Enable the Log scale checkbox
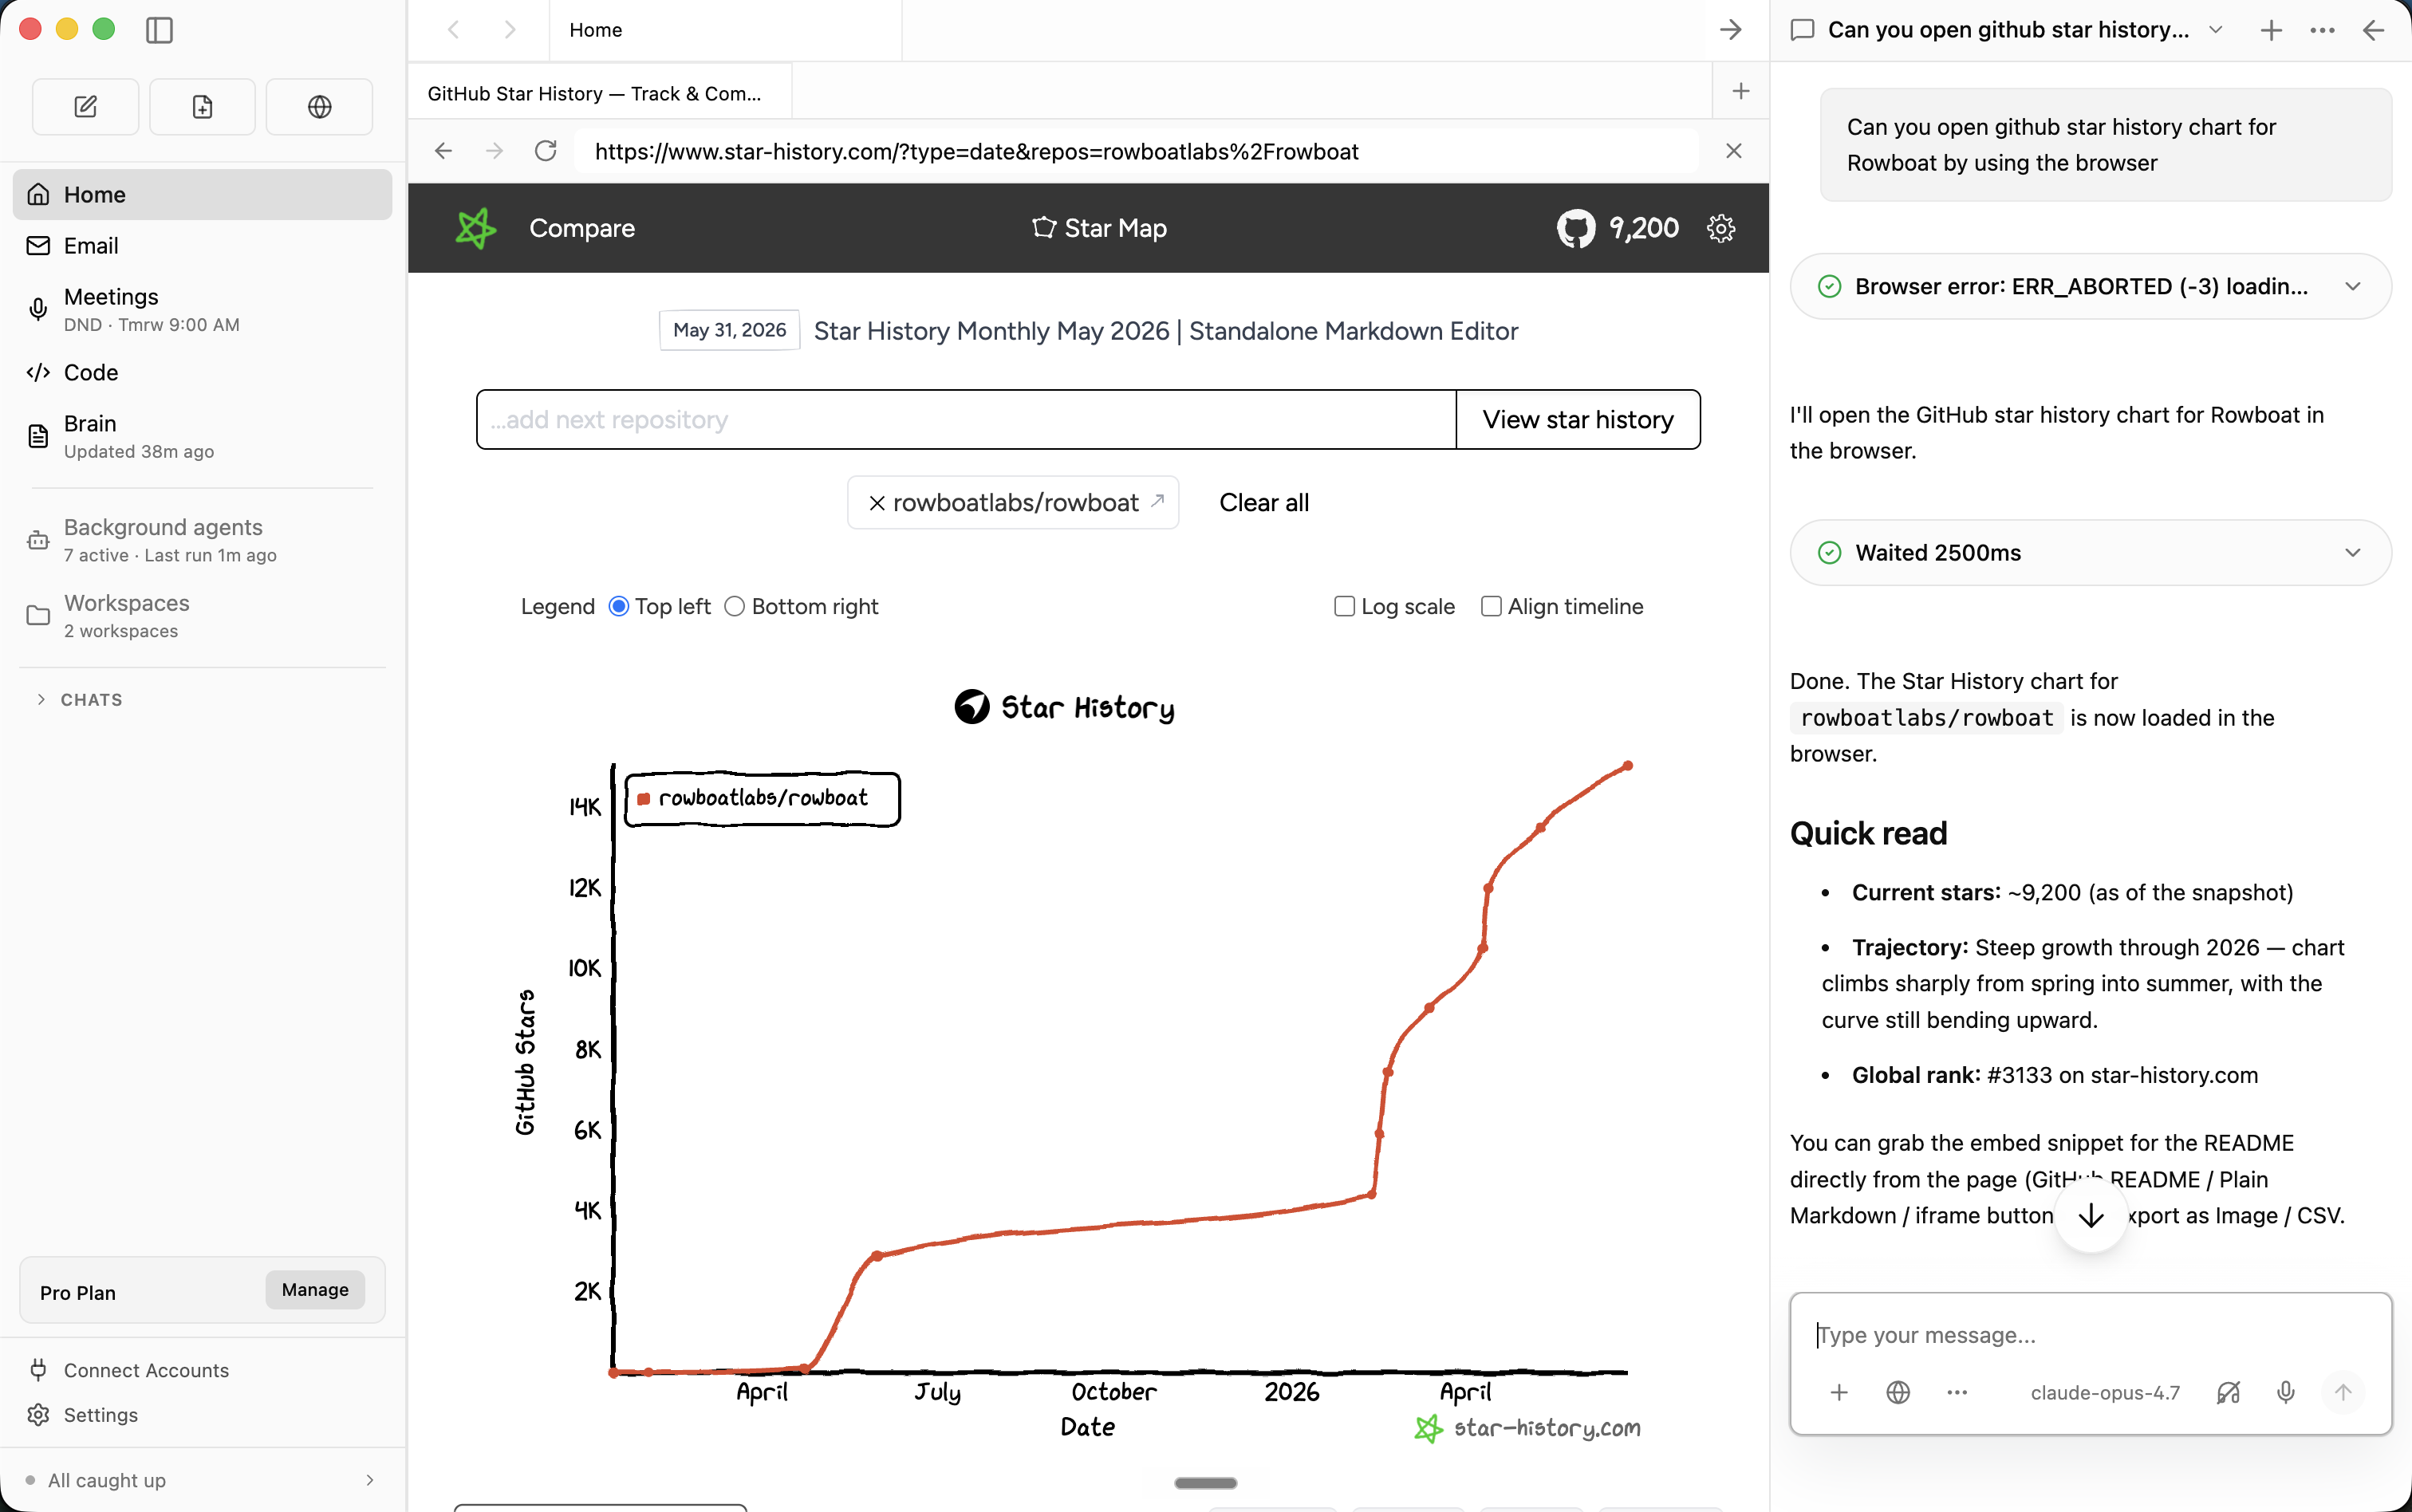This screenshot has height=1512, width=2412. point(1345,606)
